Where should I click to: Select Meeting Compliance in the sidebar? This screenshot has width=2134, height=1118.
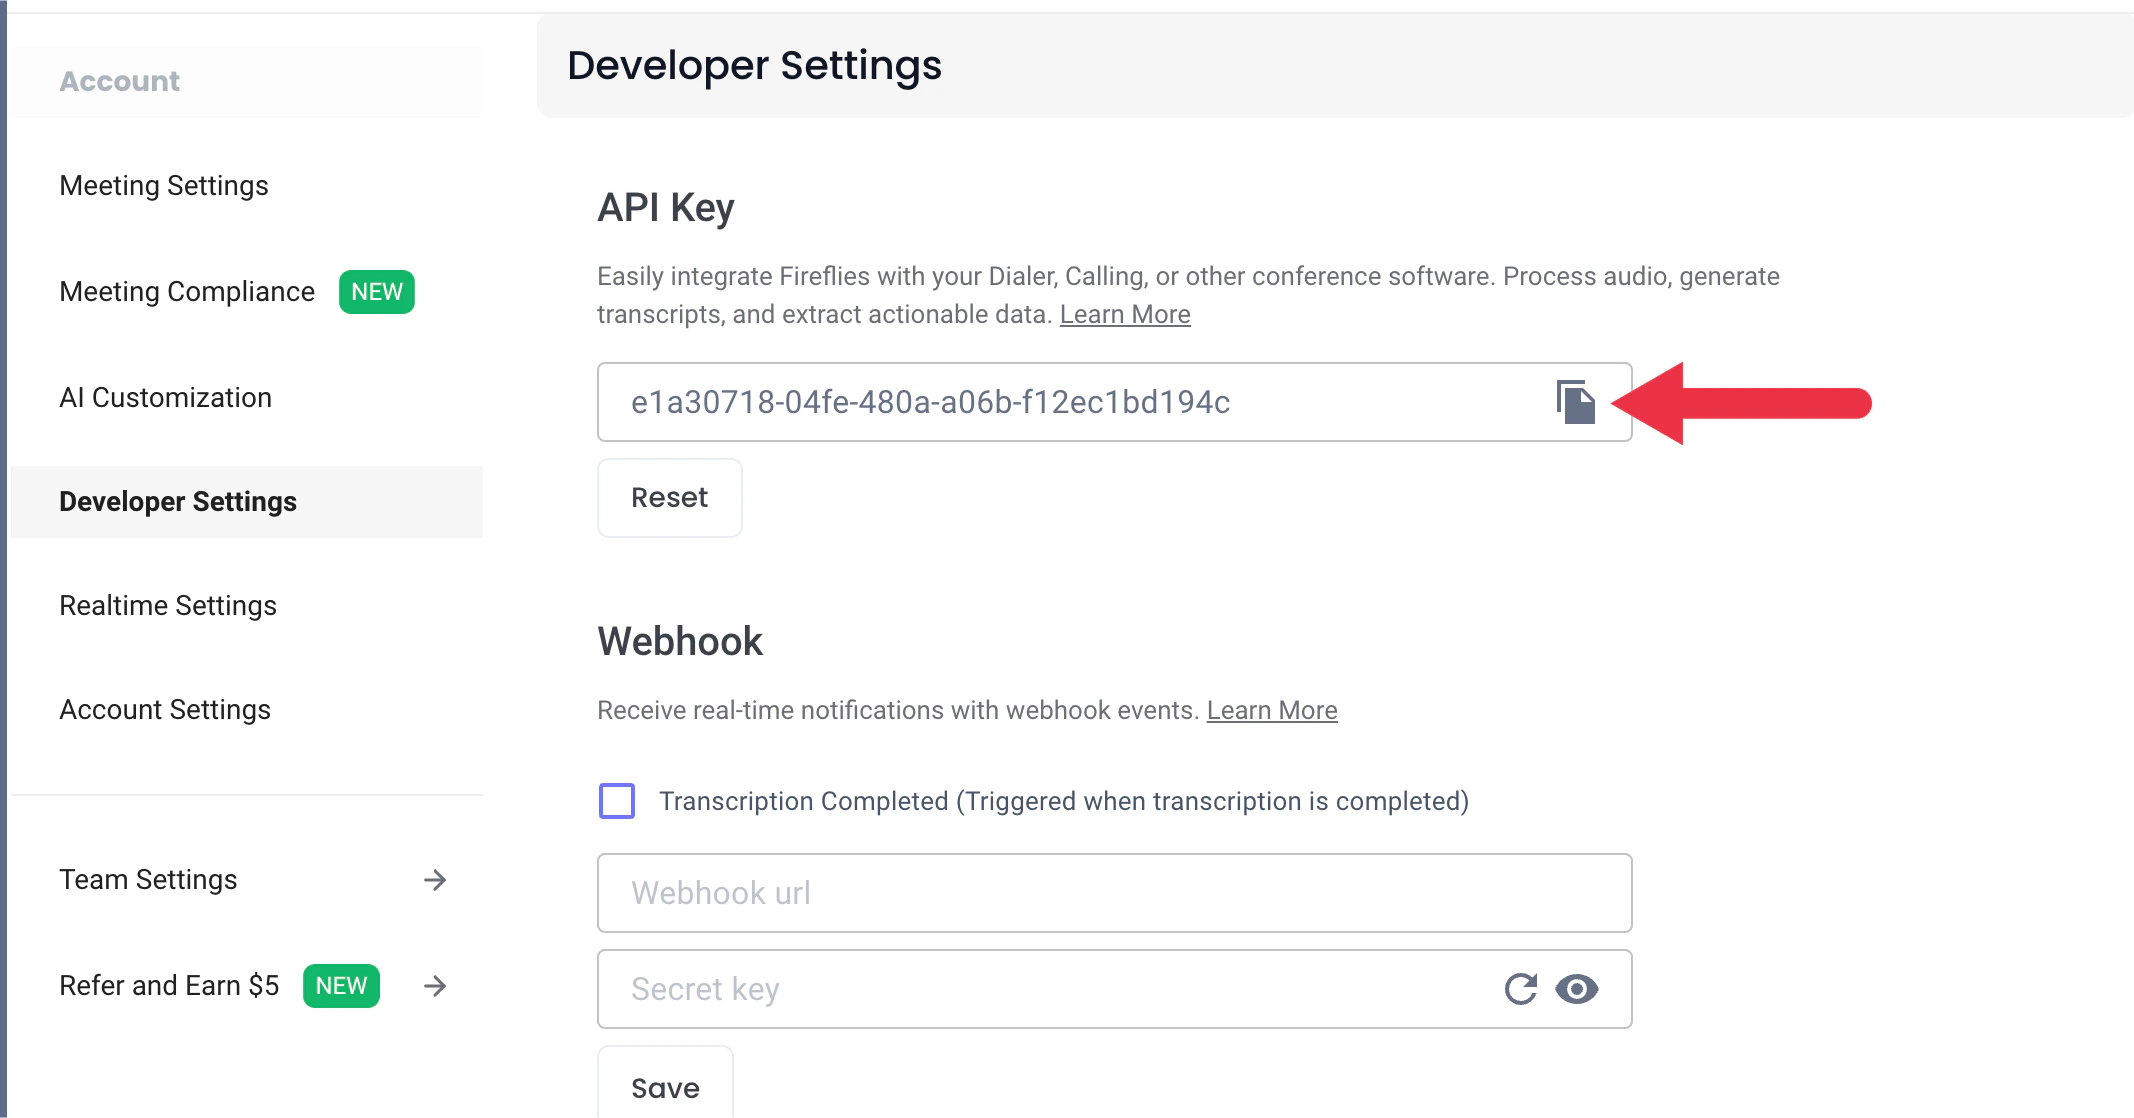click(186, 291)
